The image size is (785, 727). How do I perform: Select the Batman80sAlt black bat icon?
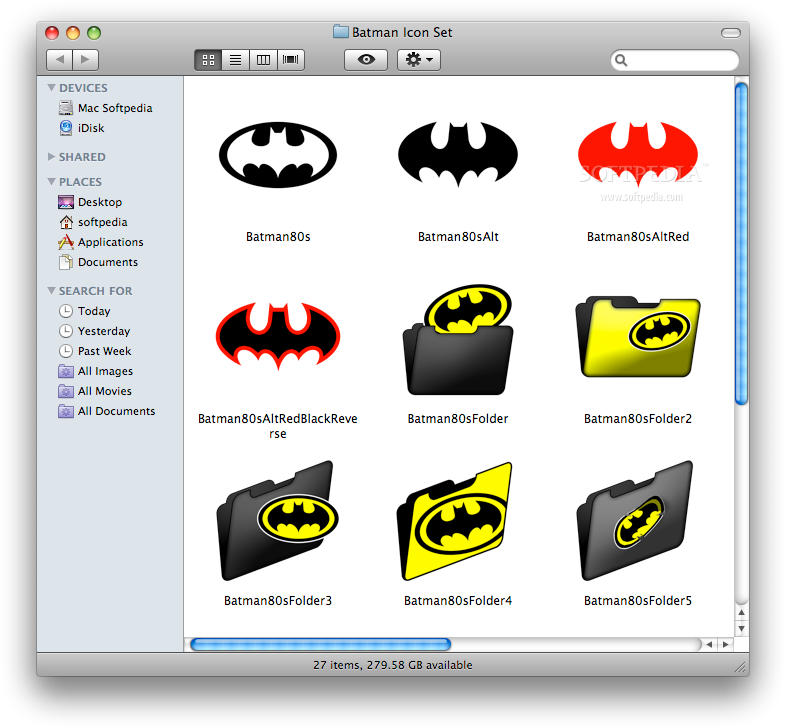(458, 154)
